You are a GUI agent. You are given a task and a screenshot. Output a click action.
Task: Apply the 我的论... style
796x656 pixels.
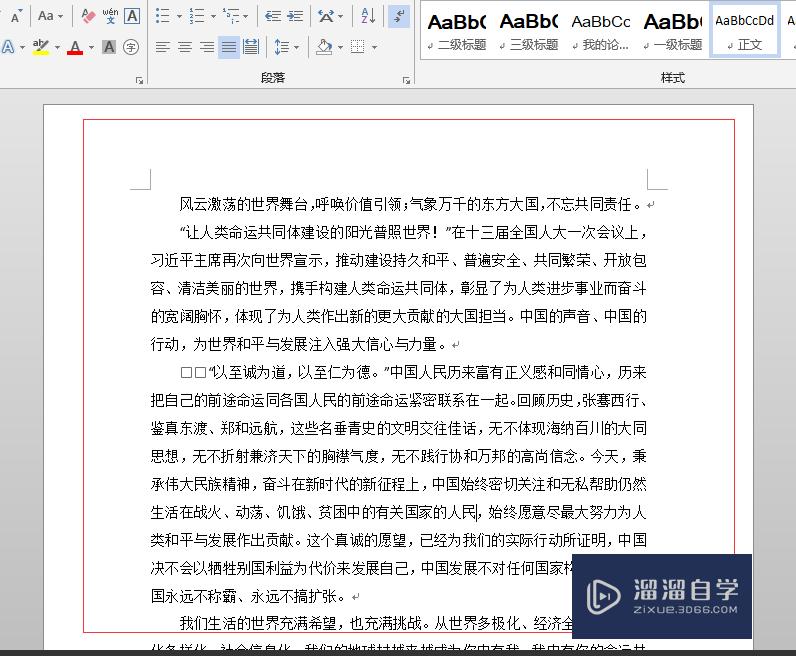coord(601,31)
